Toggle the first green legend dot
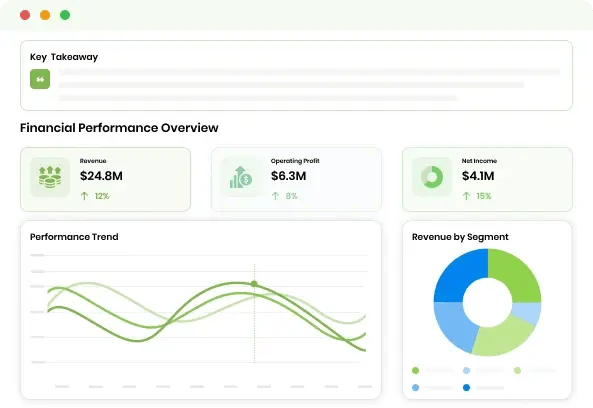593x408 pixels. tap(416, 371)
